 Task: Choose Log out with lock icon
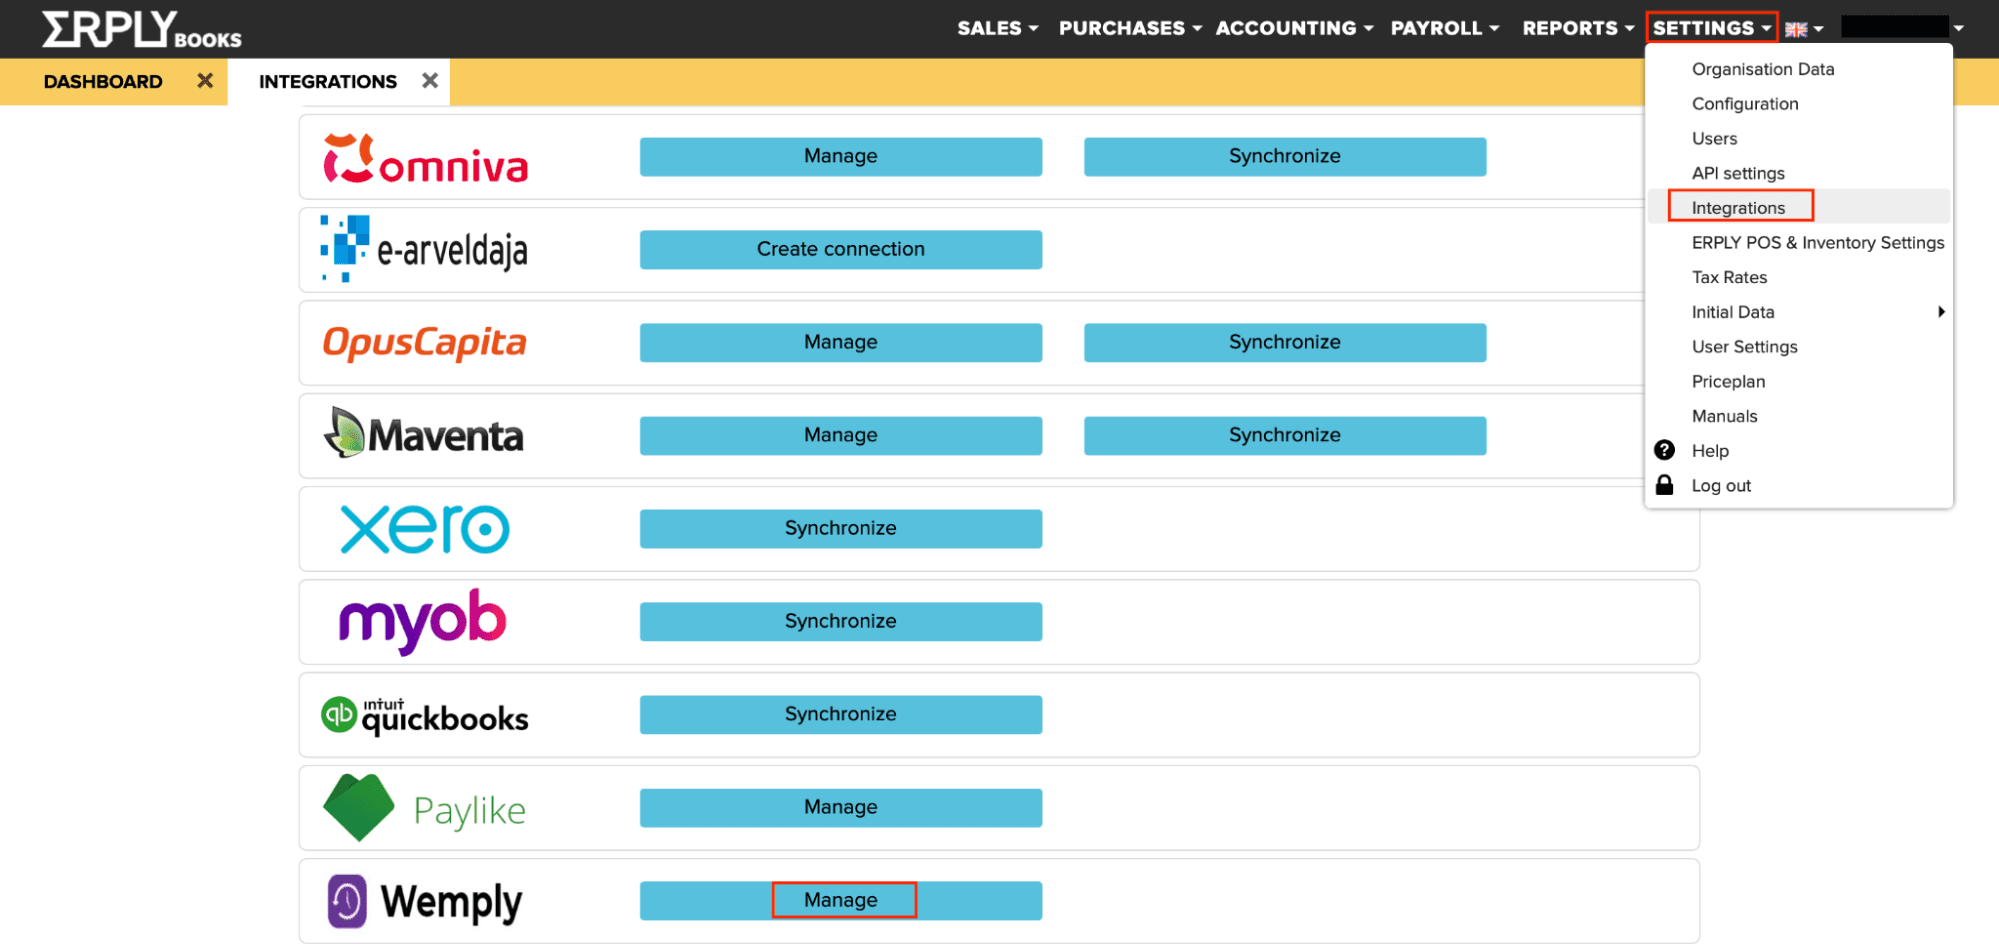1720,486
